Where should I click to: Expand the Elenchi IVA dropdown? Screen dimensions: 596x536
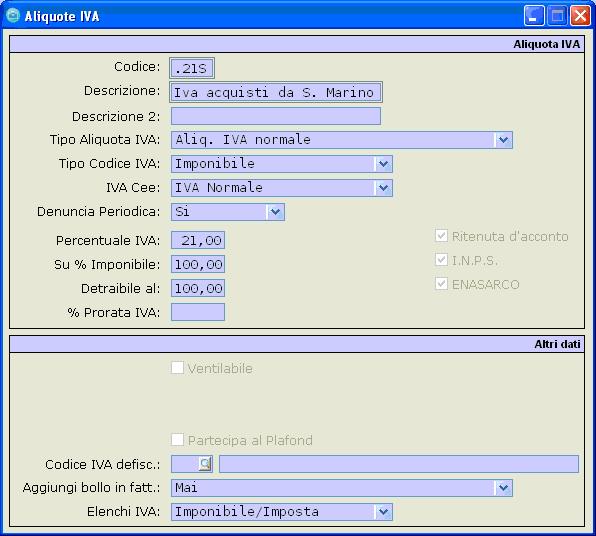pos(383,512)
